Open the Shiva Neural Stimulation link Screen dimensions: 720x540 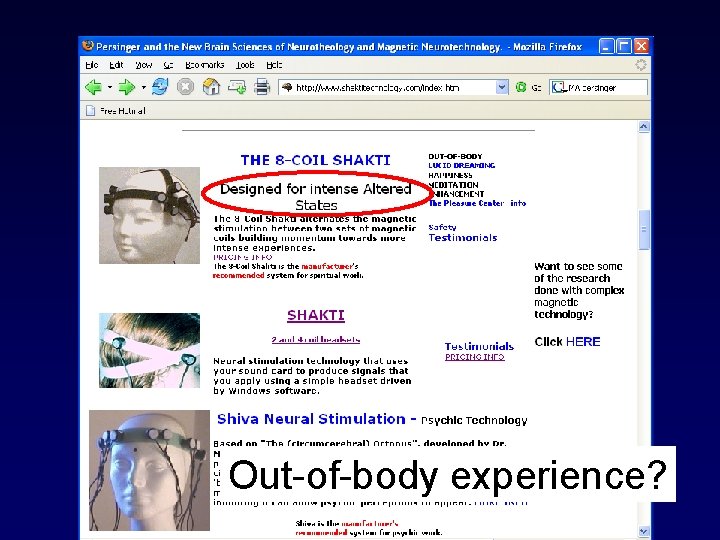pyautogui.click(x=311, y=419)
